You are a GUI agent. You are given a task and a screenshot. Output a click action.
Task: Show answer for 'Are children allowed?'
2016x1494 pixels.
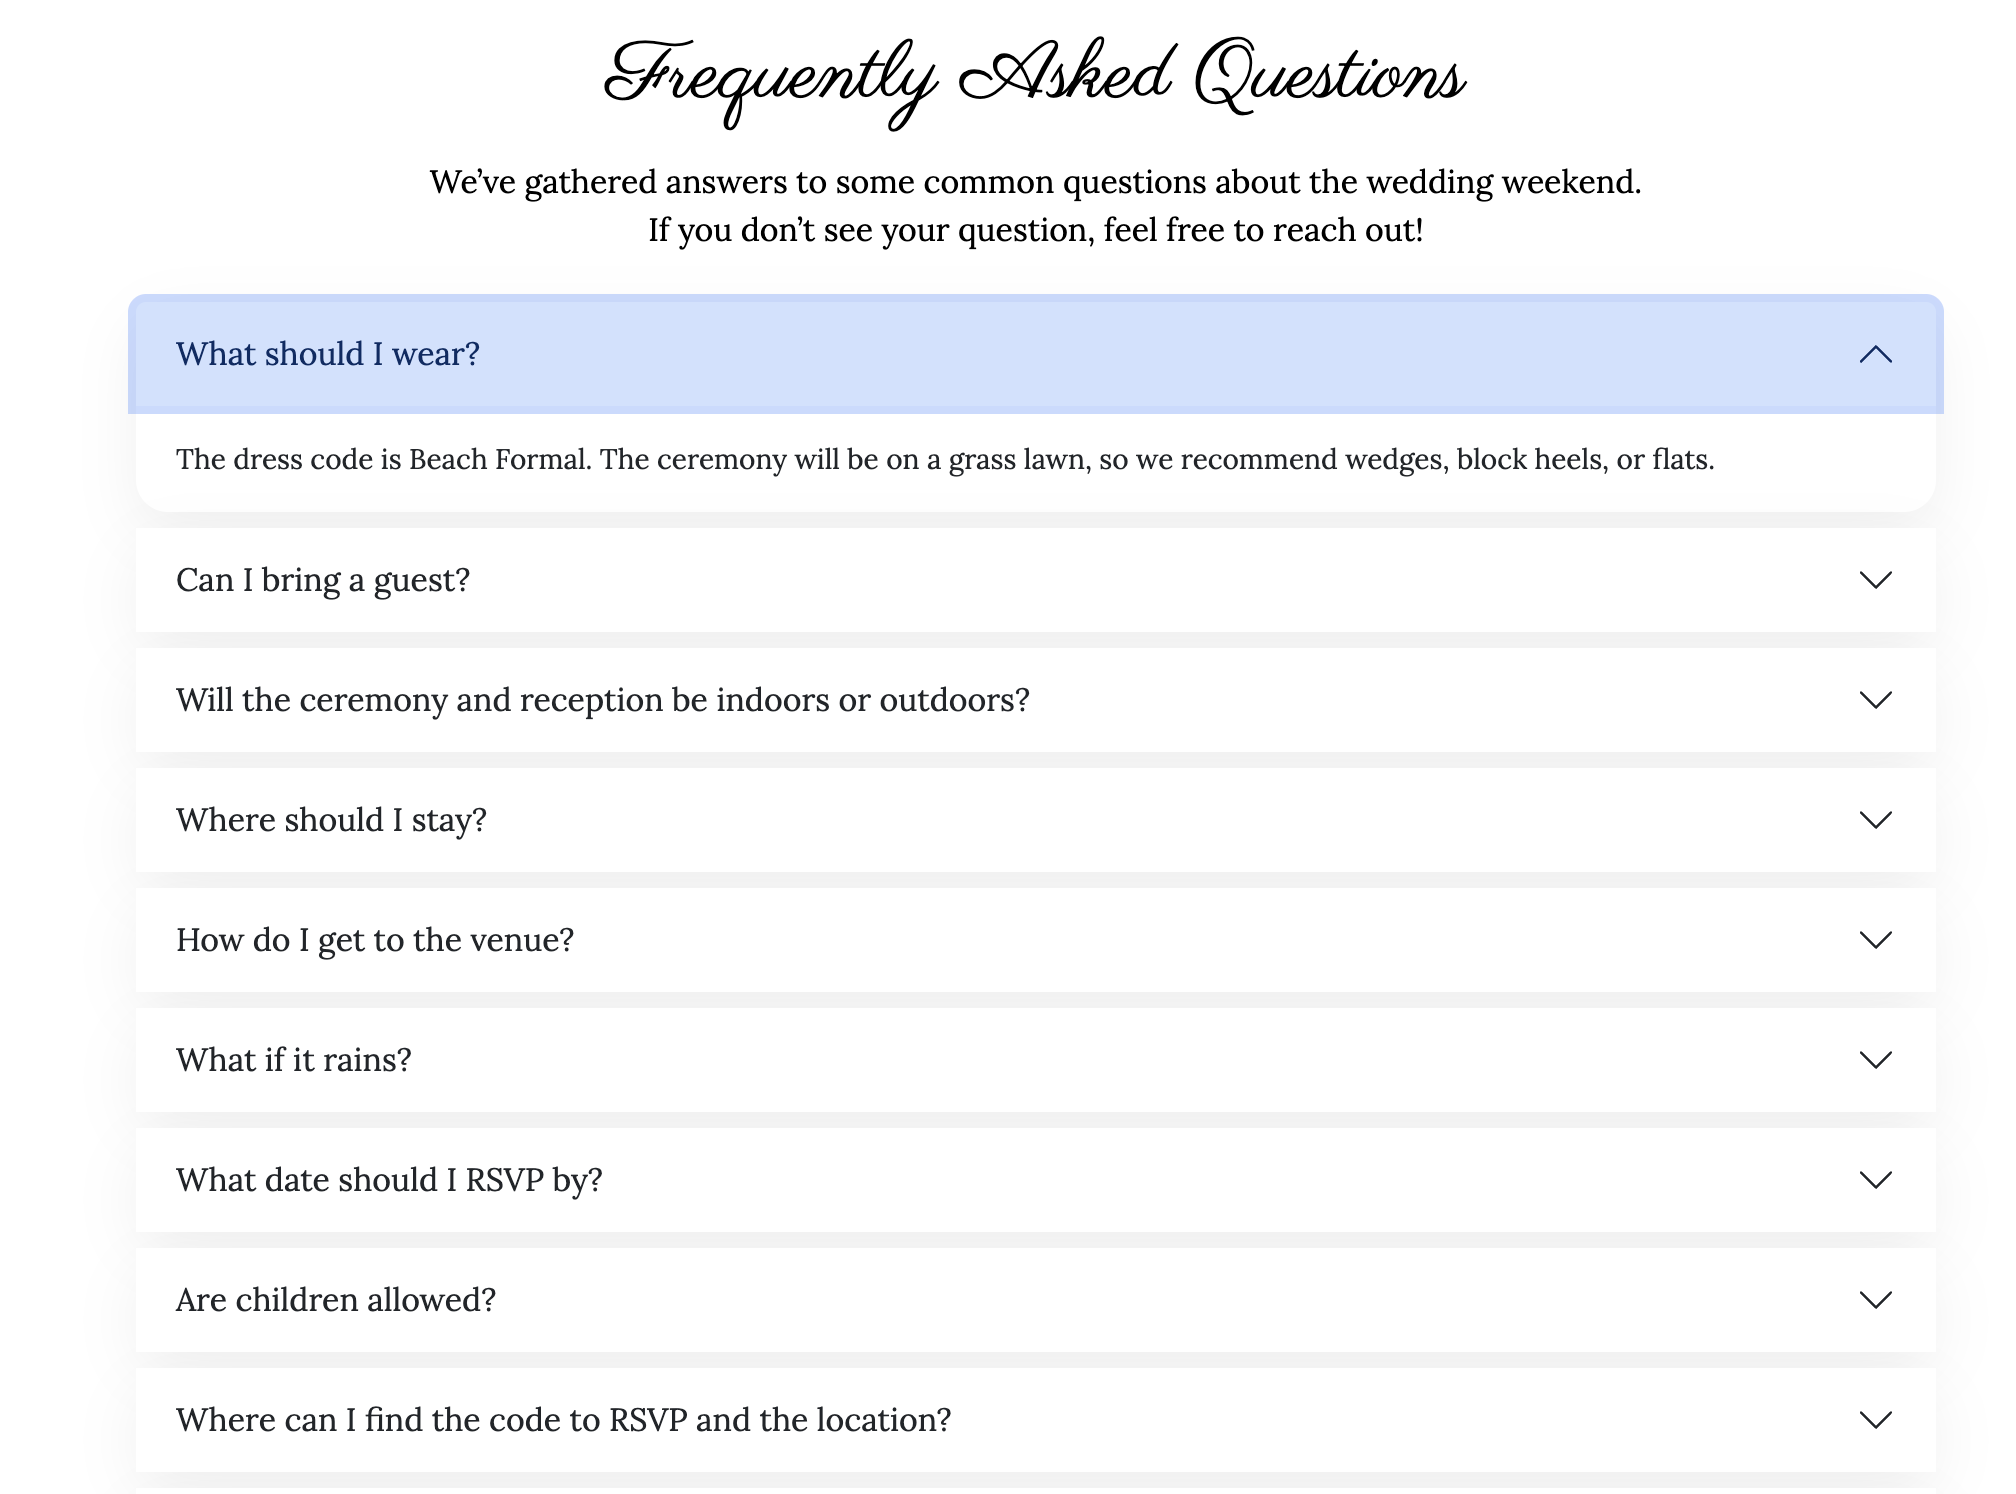(336, 1300)
